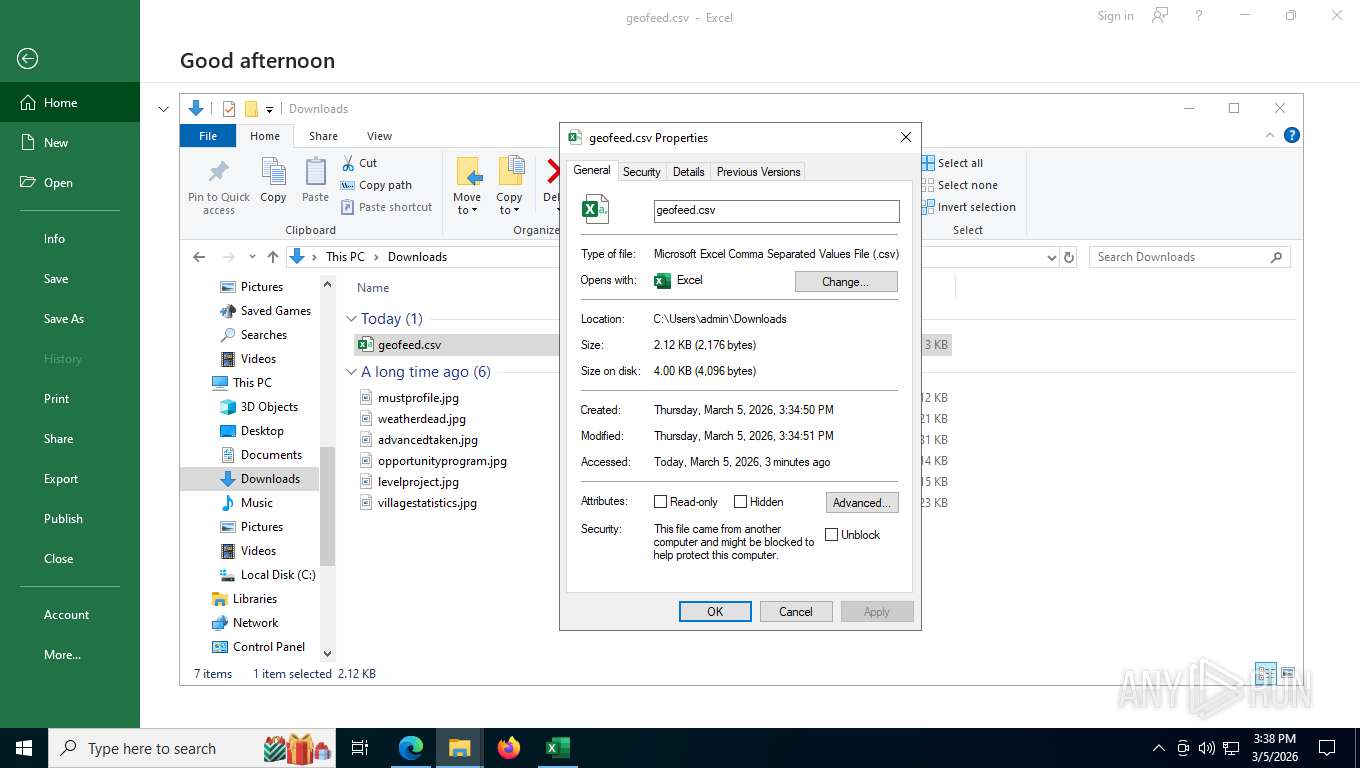Screen dimensions: 1360x768
Task: Open Customize Quick Access Toolbar dropdown
Action: (x=269, y=110)
